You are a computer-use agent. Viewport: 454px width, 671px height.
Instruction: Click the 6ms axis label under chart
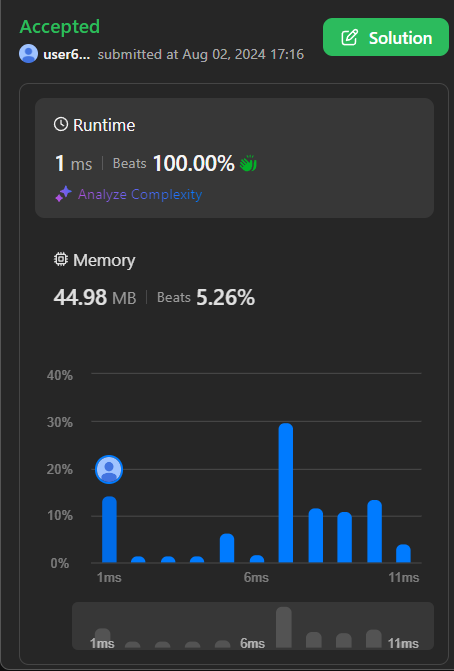256,577
